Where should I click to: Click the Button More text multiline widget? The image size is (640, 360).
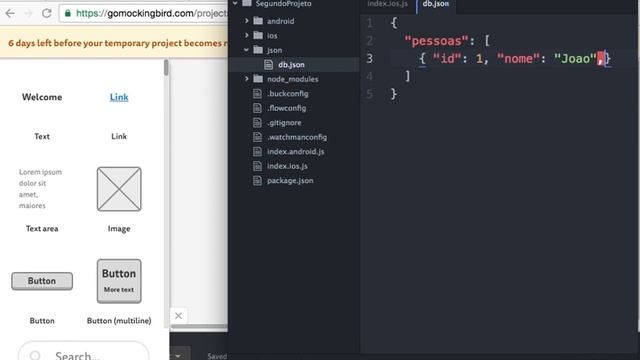[119, 281]
